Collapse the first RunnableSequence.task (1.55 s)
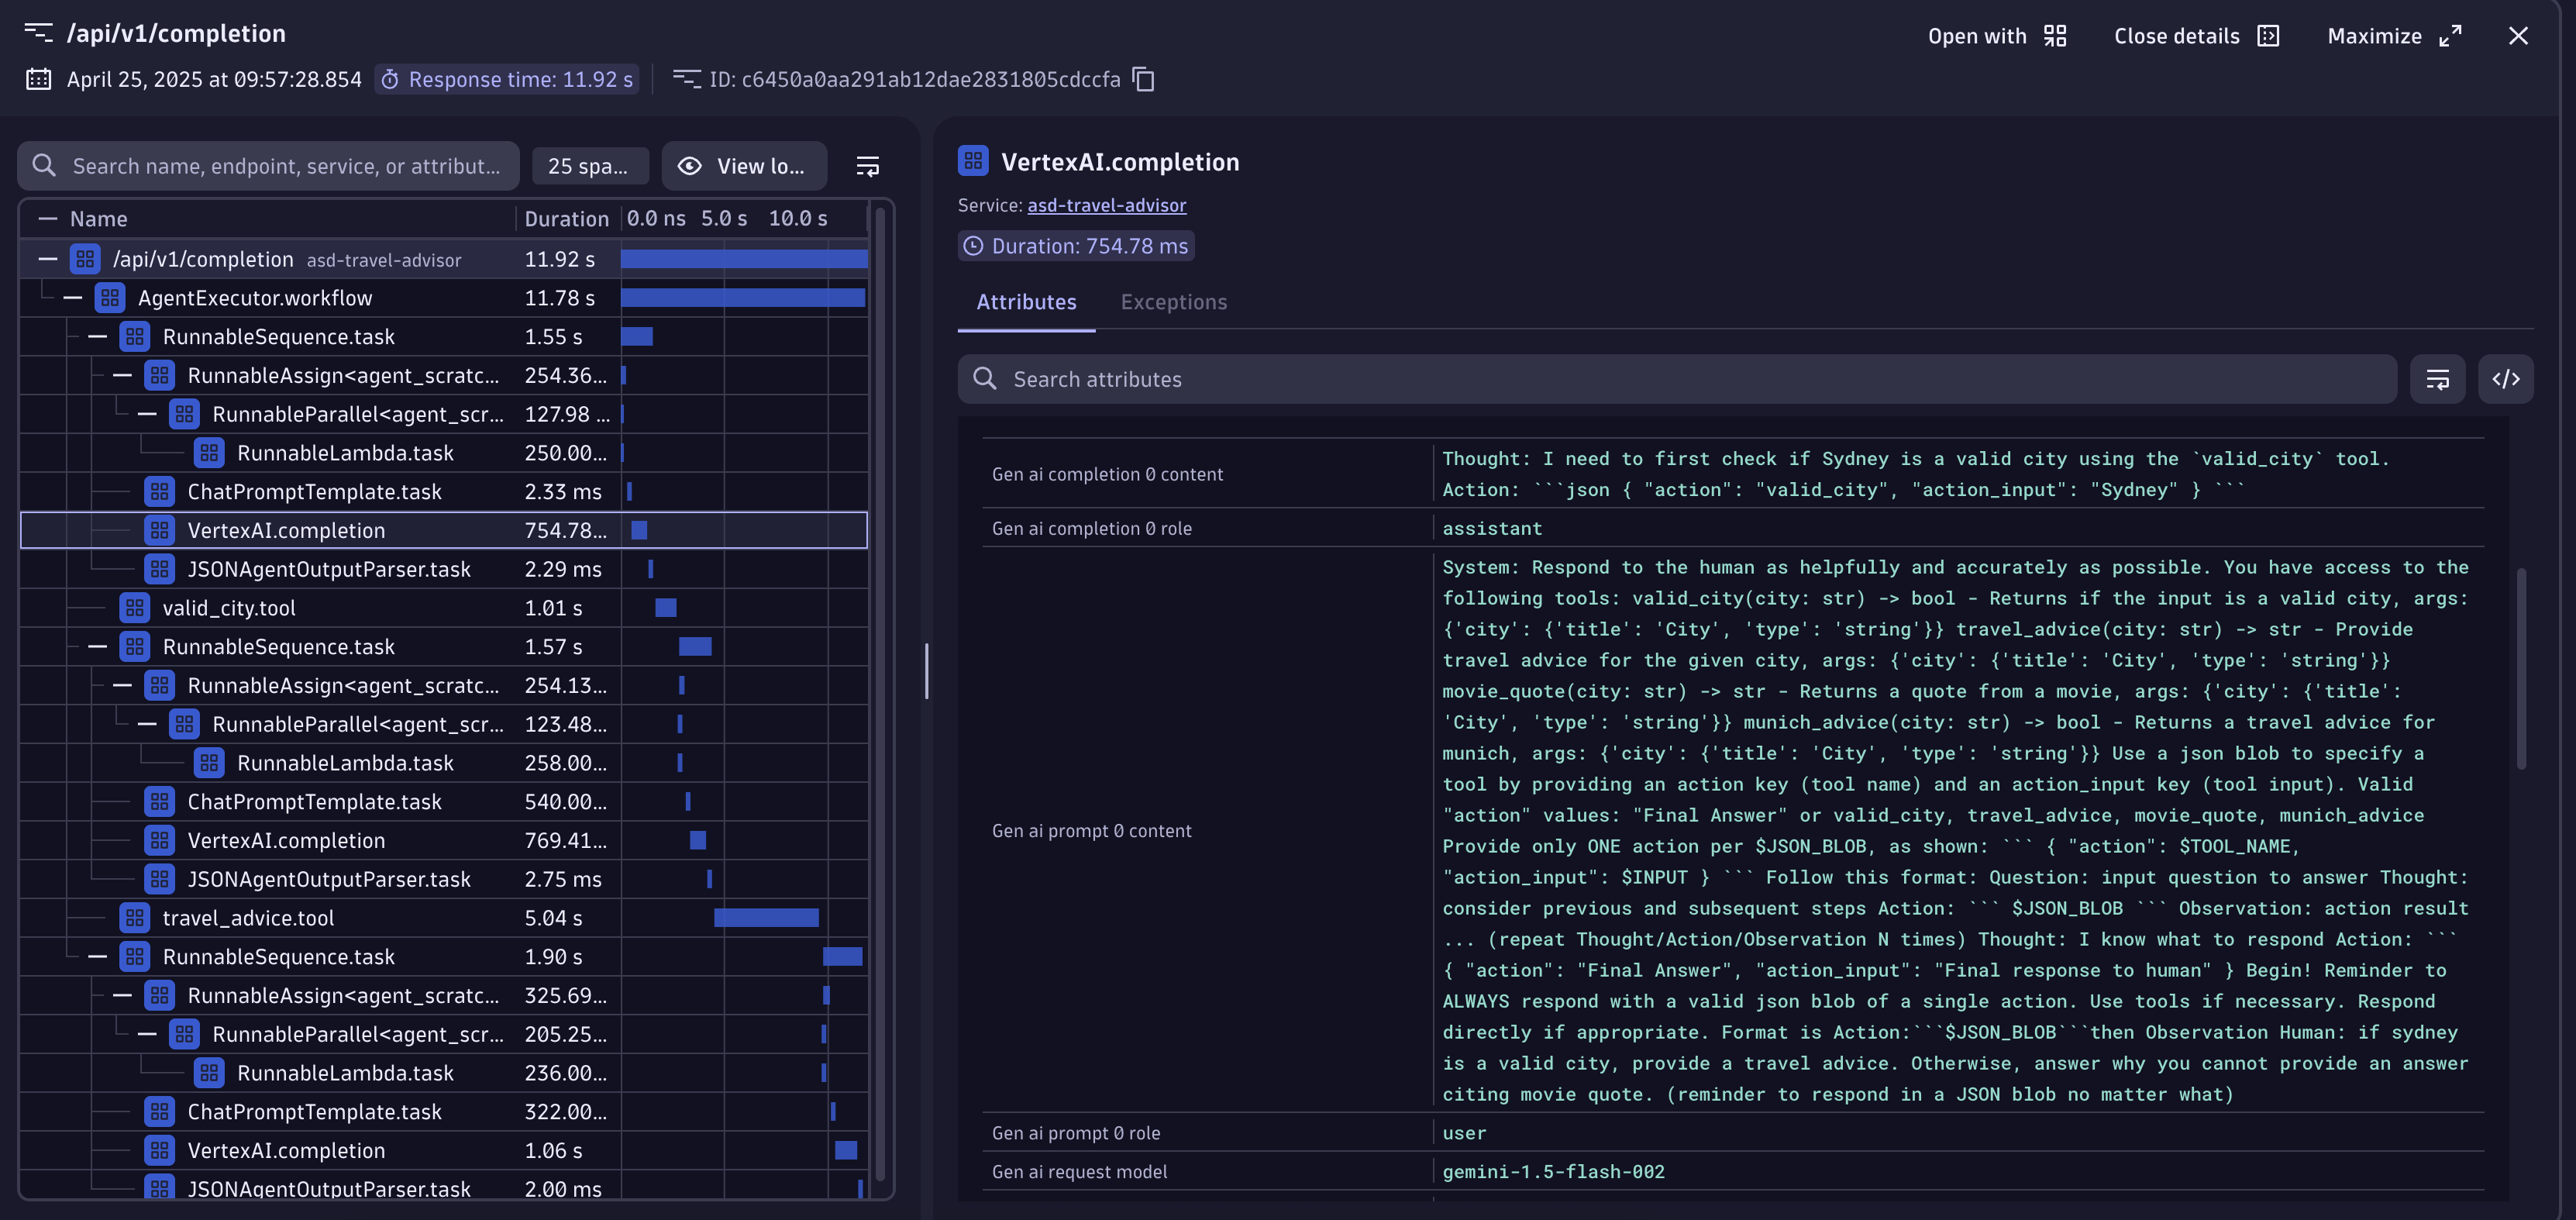 [x=97, y=337]
